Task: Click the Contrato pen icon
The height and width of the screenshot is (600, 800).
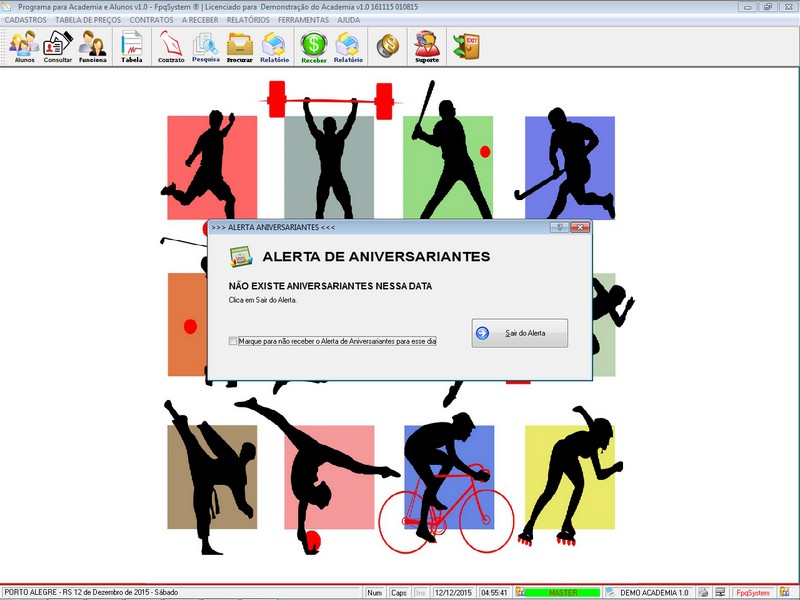Action: tap(171, 46)
